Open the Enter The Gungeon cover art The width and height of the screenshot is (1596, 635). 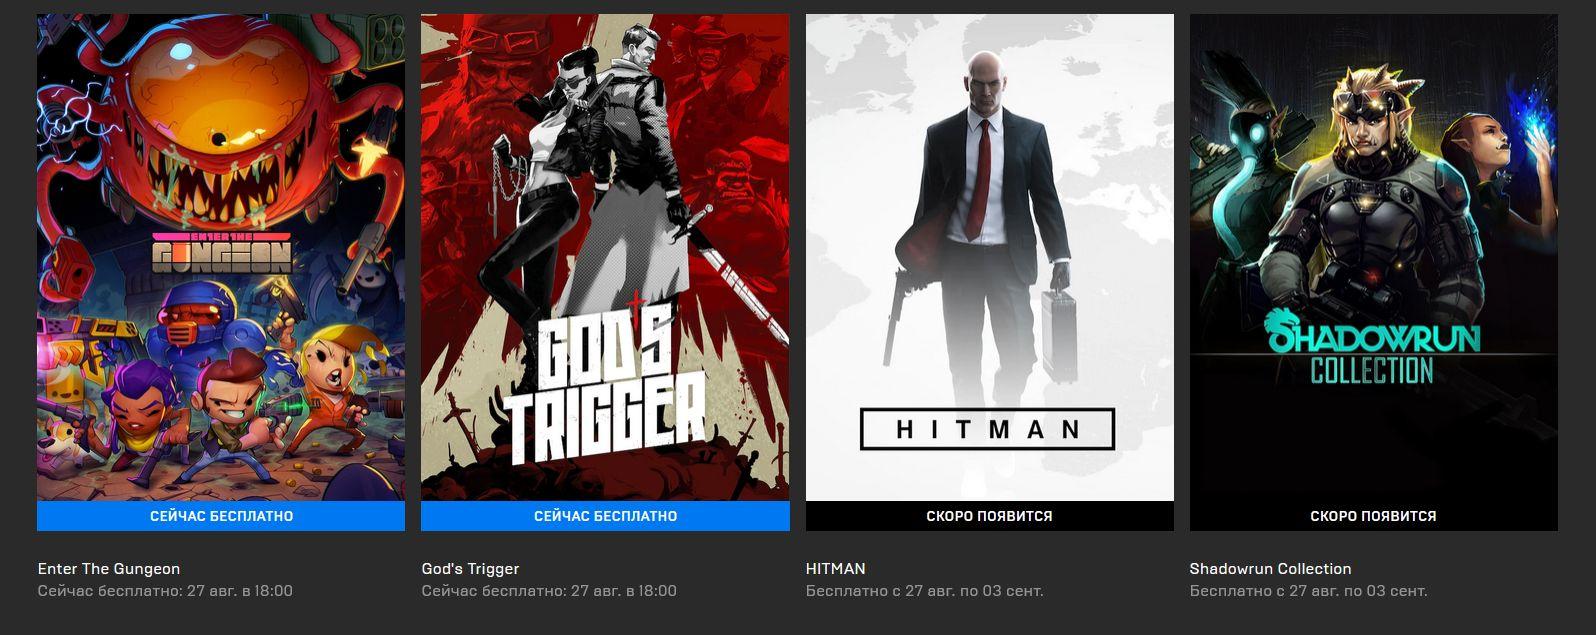coord(221,257)
